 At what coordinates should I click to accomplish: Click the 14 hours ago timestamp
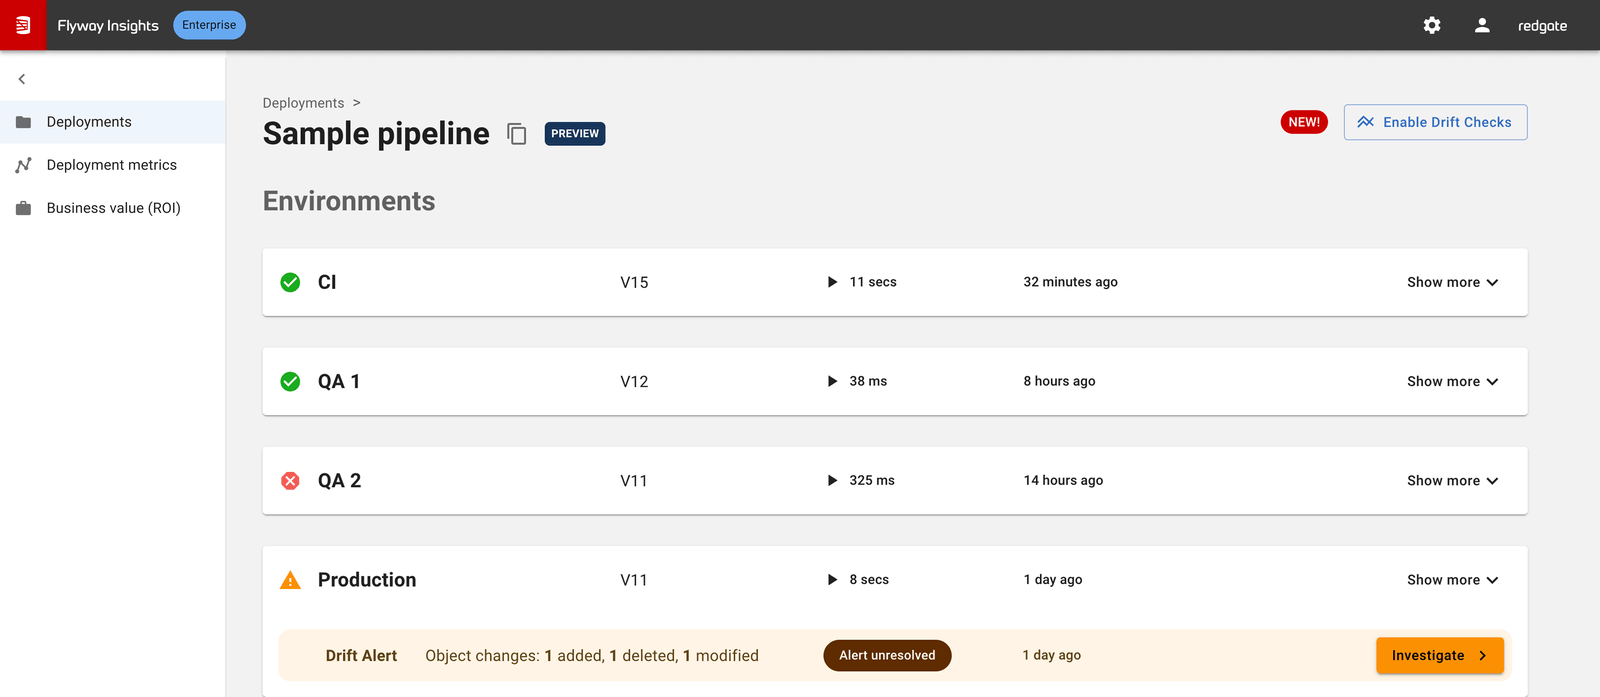1063,481
